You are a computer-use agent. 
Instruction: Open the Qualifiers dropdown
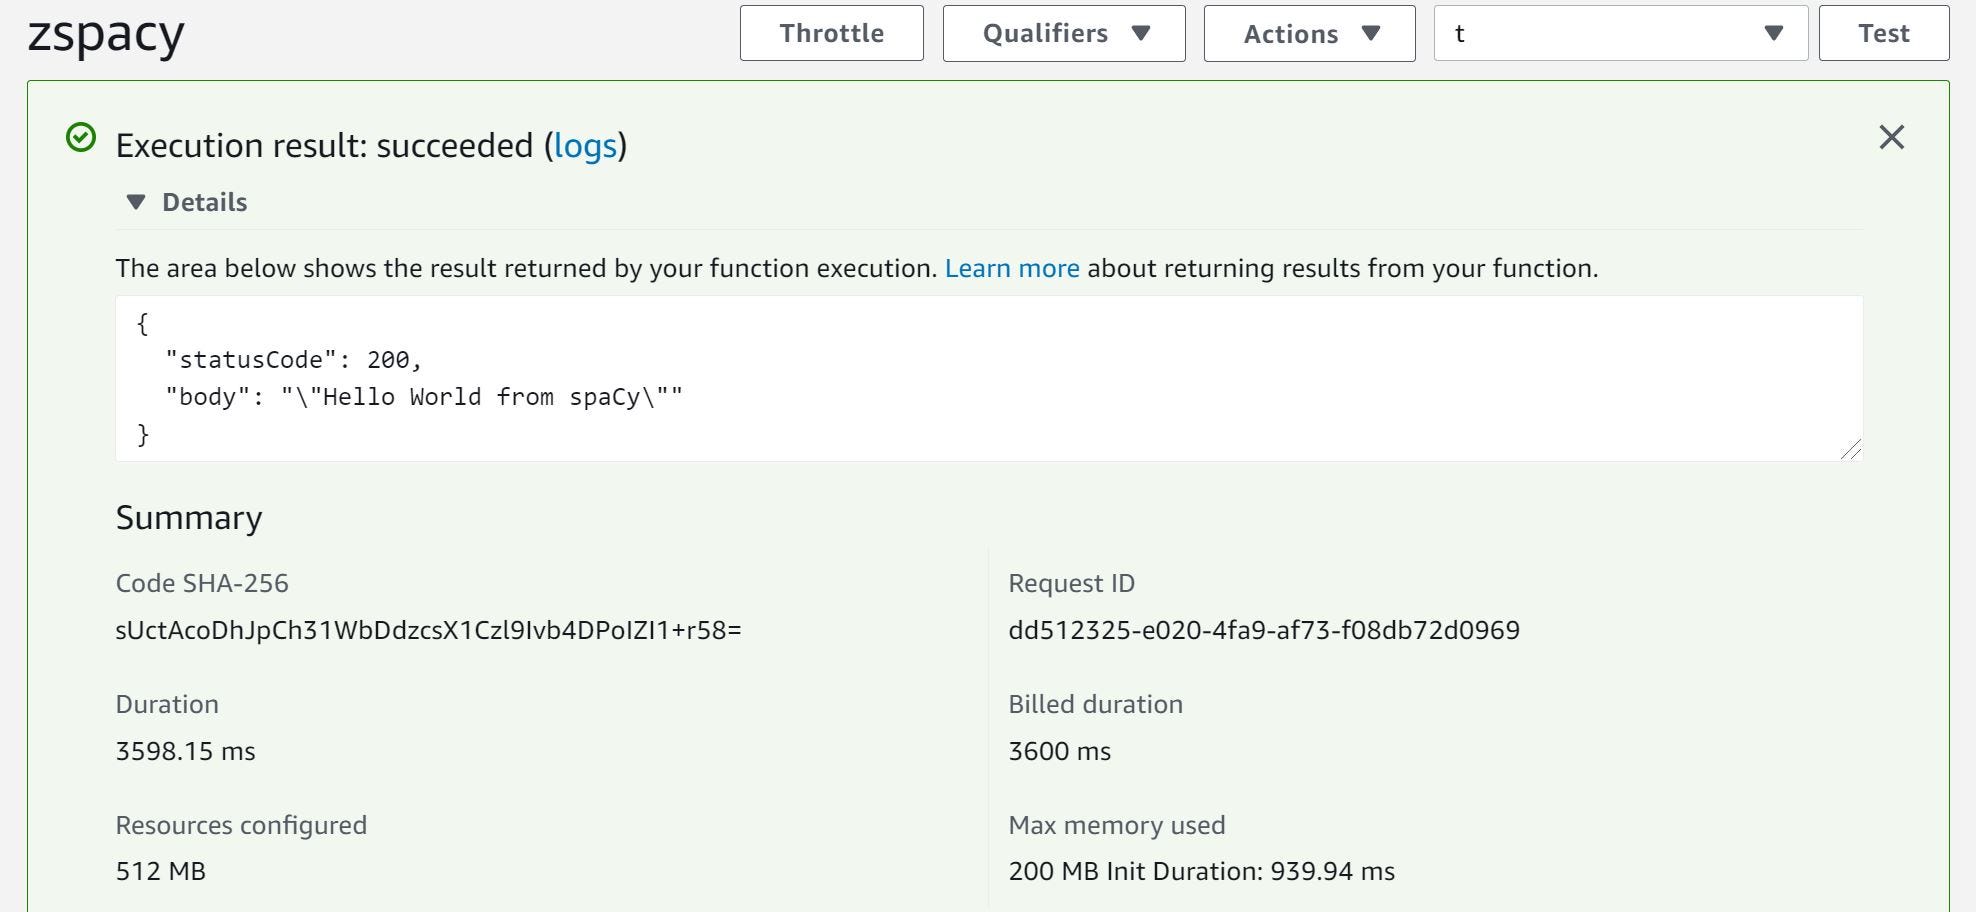[1063, 33]
